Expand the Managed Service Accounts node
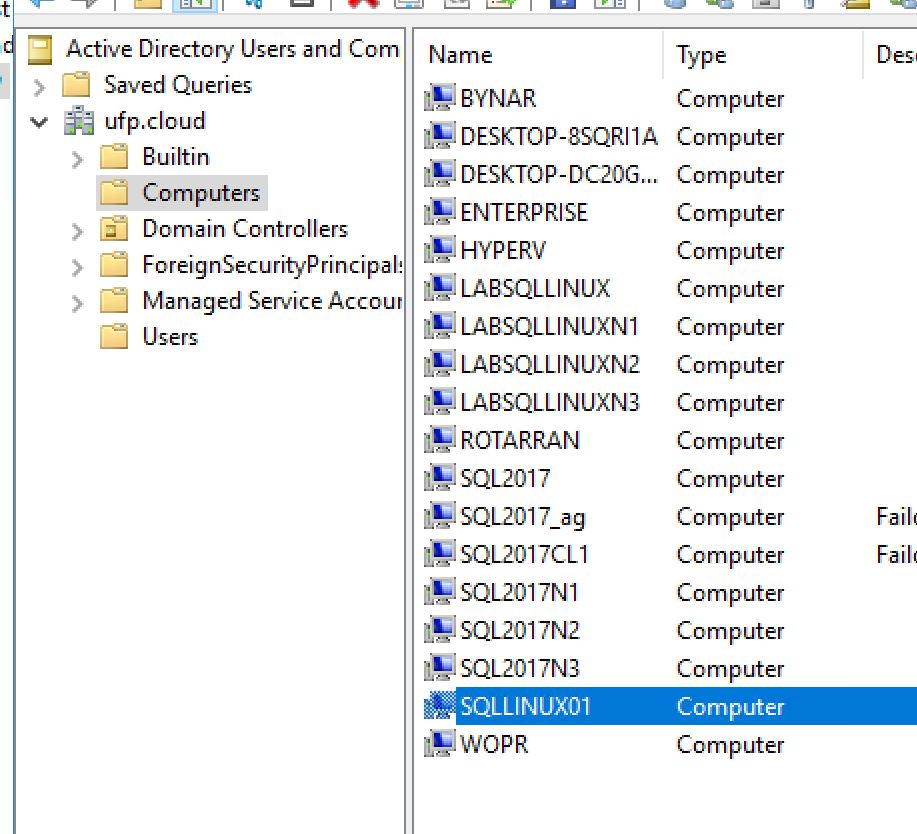 tap(78, 302)
